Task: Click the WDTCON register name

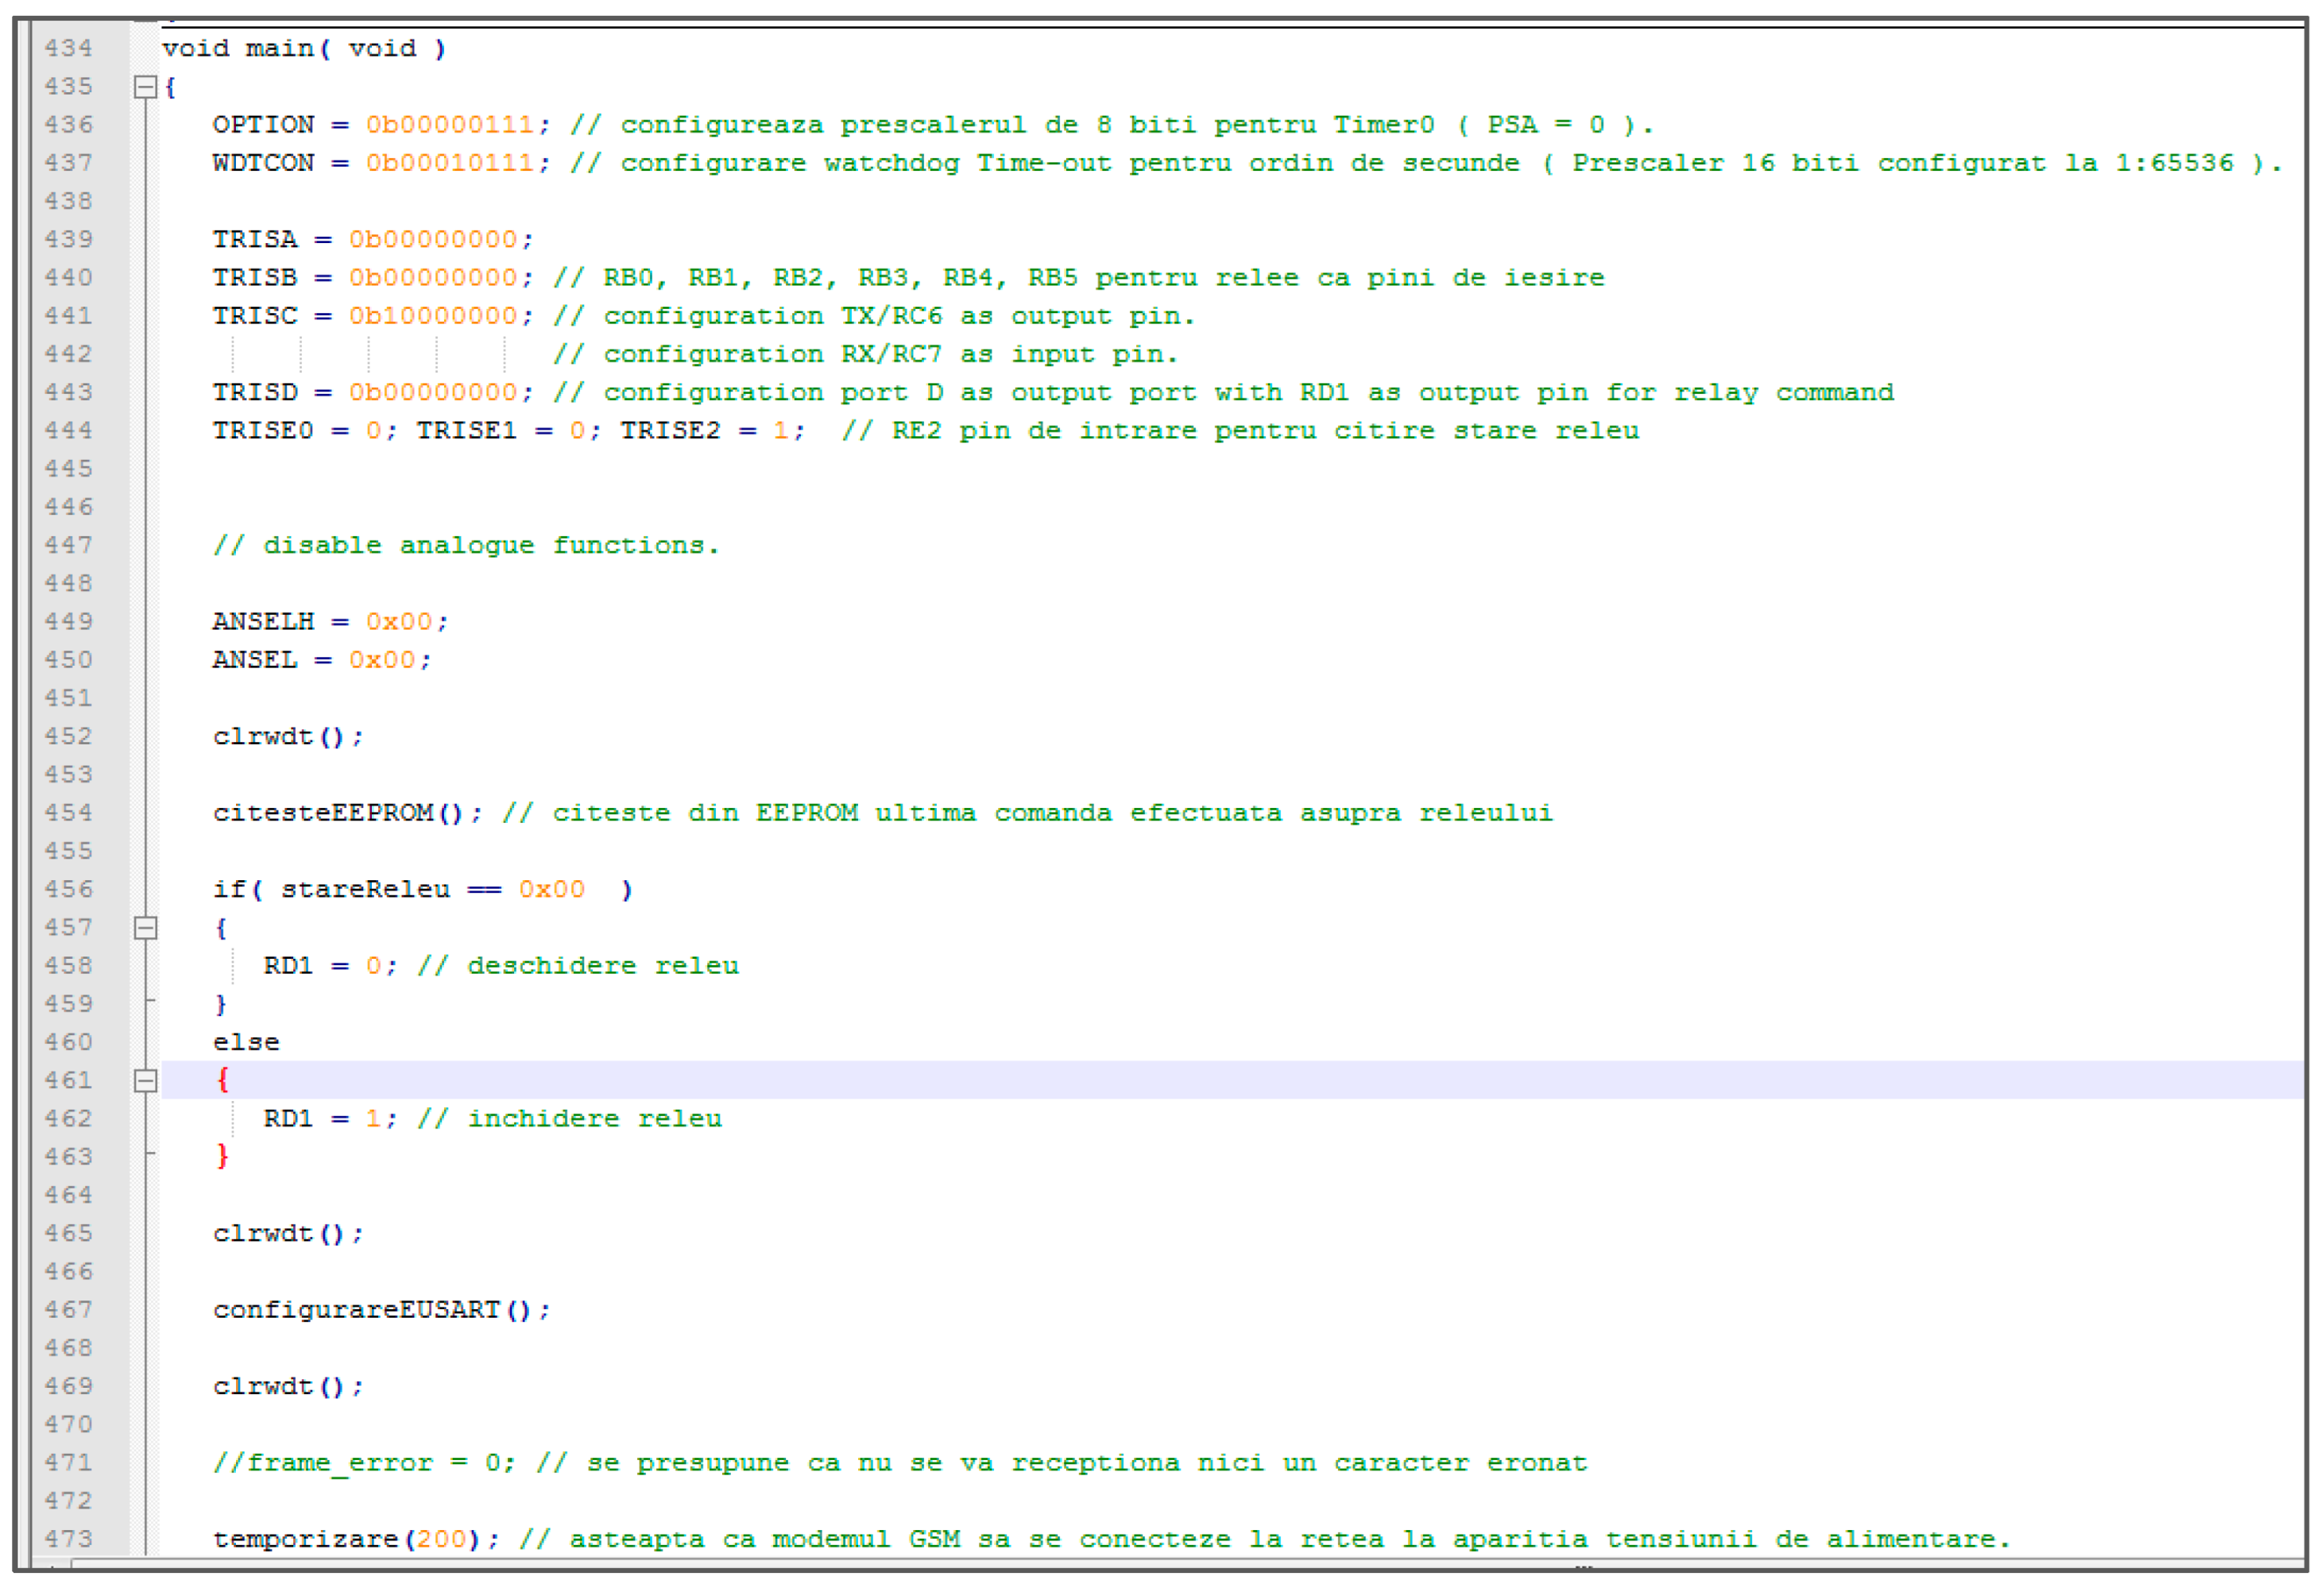Action: pos(263,163)
